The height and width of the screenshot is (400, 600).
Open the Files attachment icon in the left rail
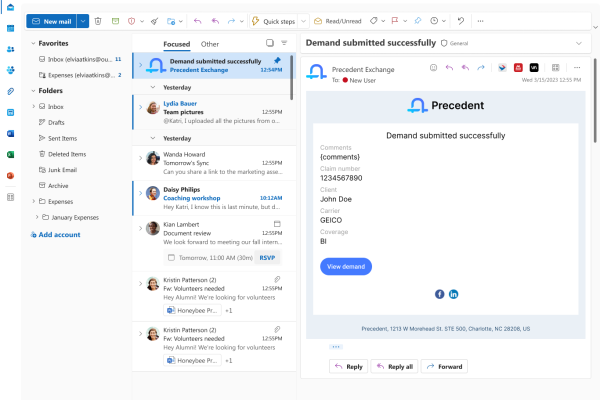click(x=11, y=91)
